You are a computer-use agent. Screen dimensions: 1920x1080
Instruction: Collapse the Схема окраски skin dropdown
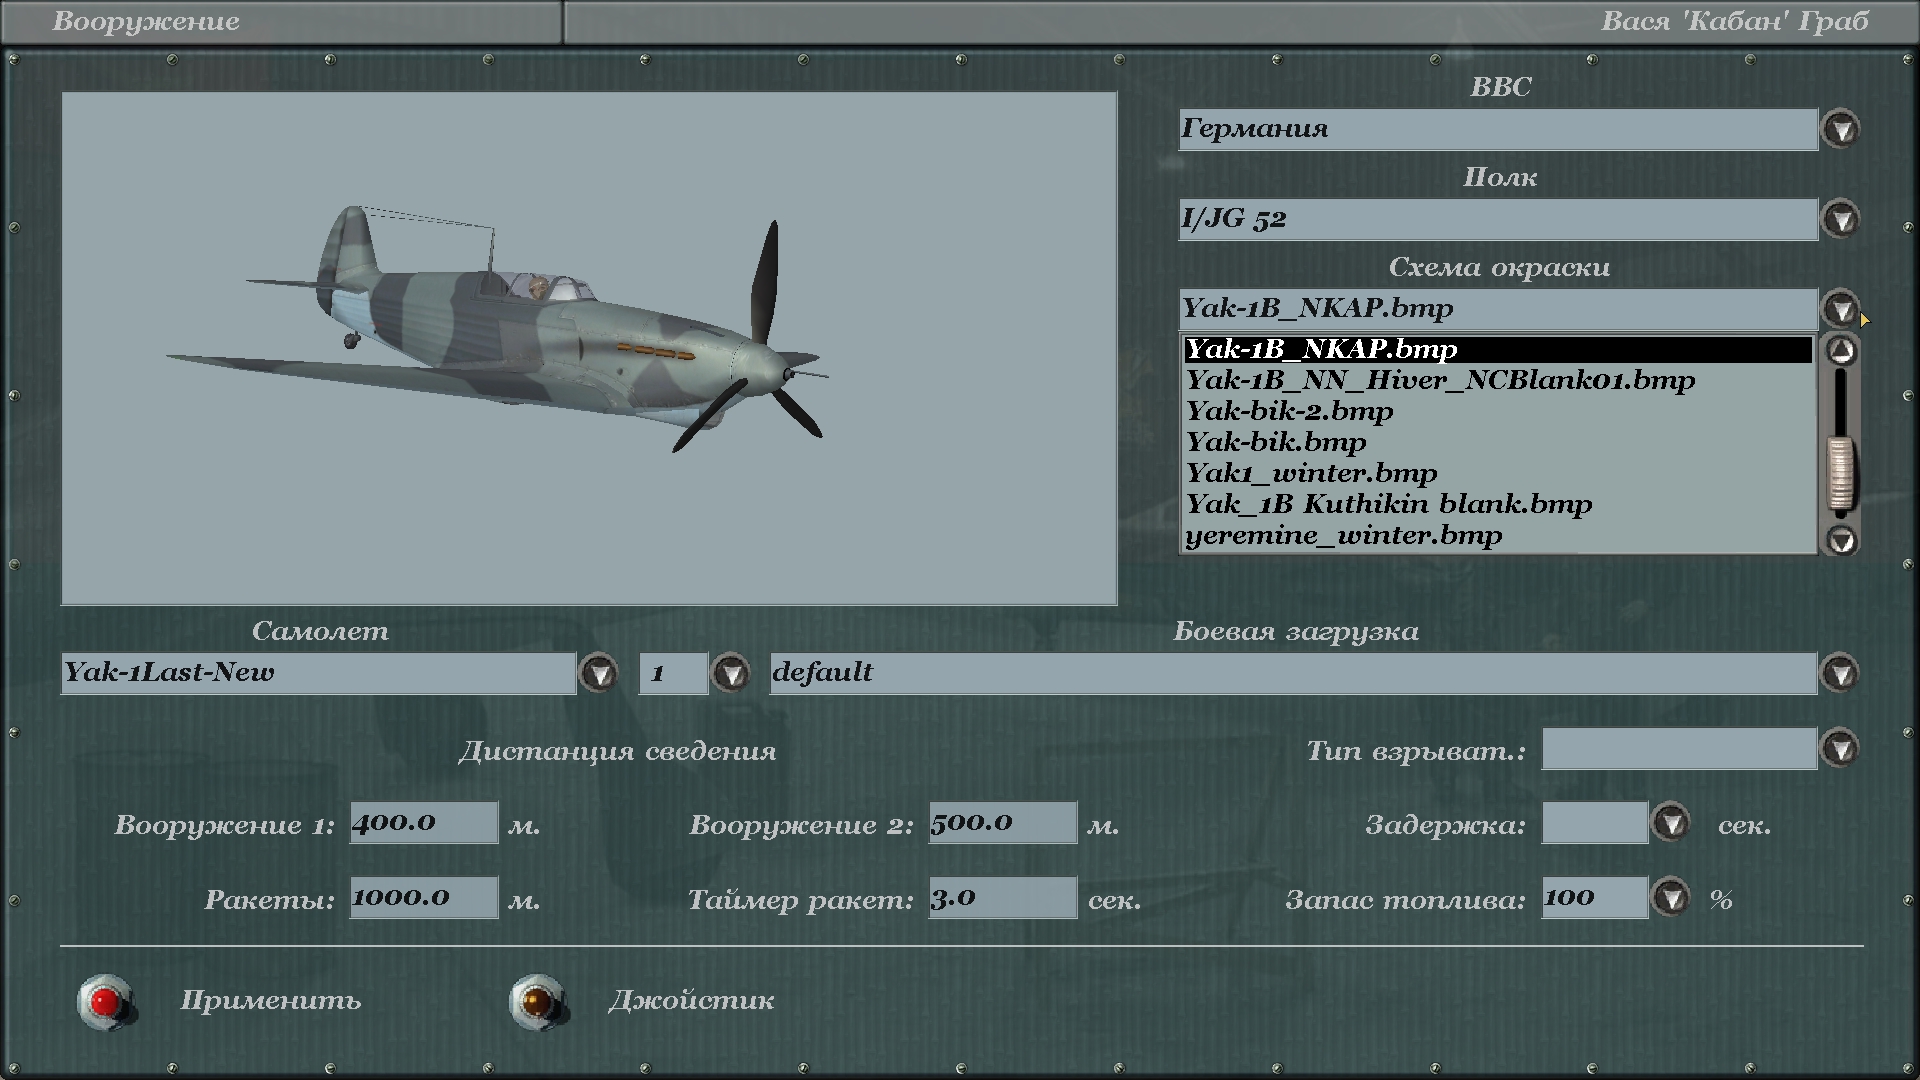coord(1840,309)
